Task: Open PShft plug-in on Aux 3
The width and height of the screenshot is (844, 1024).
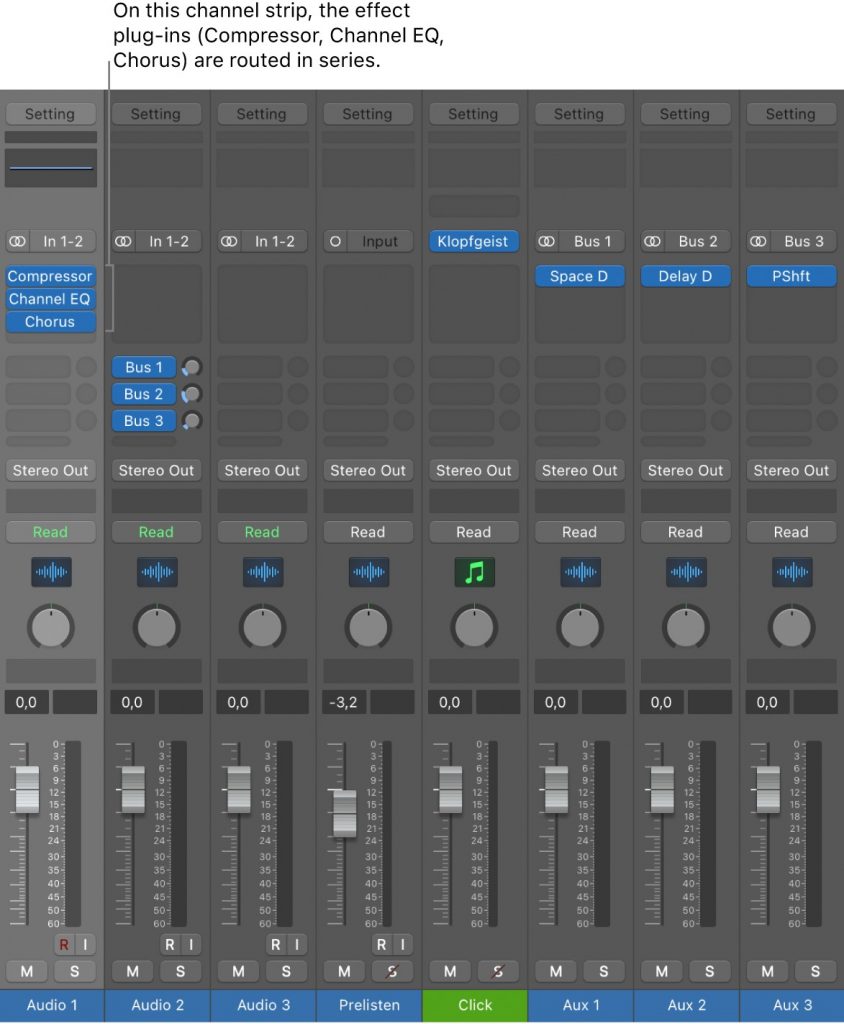Action: point(791,276)
